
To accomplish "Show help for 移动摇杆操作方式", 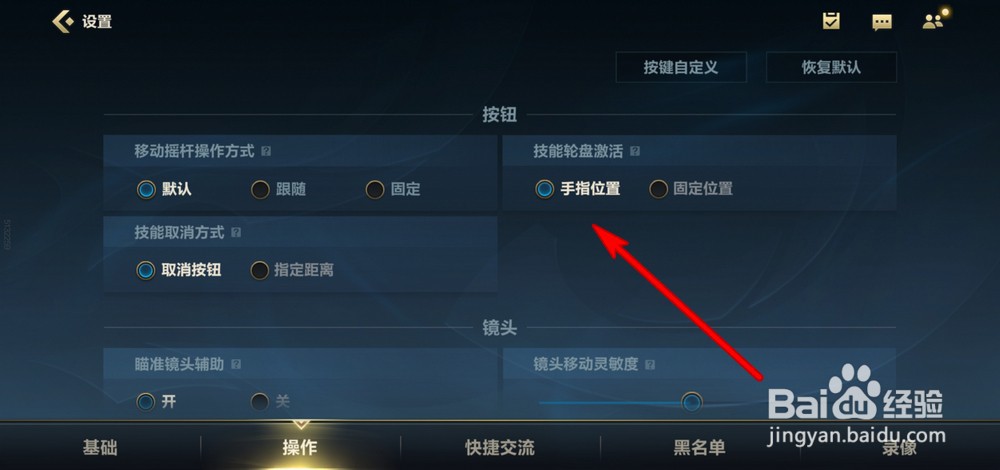I will coord(266,152).
